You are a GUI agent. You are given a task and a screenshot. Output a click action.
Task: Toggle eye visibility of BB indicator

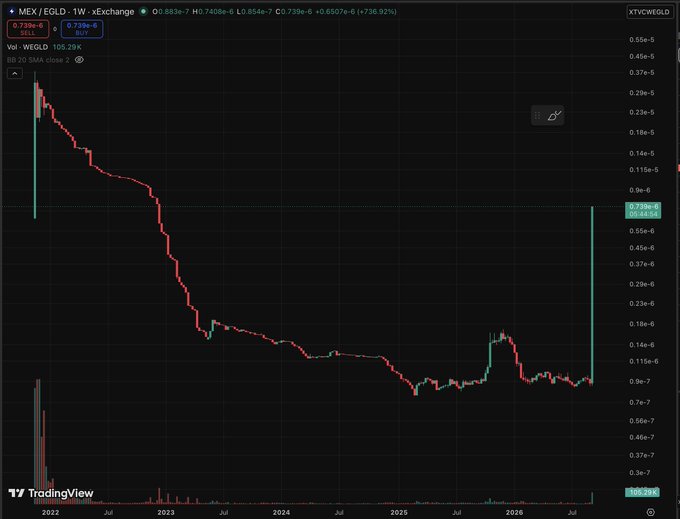79,60
